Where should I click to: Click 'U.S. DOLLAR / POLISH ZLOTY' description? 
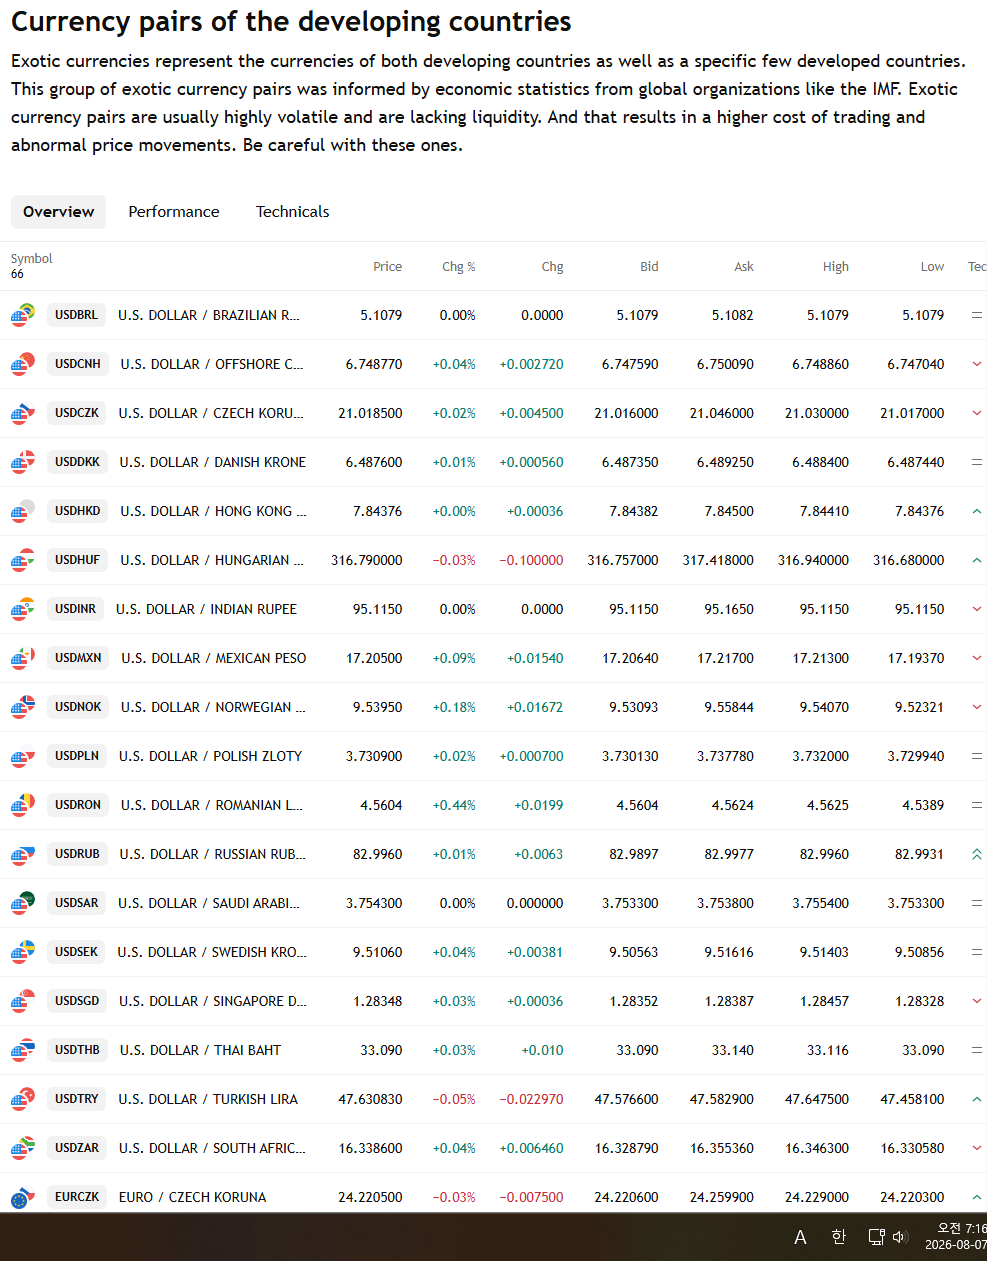pos(210,756)
